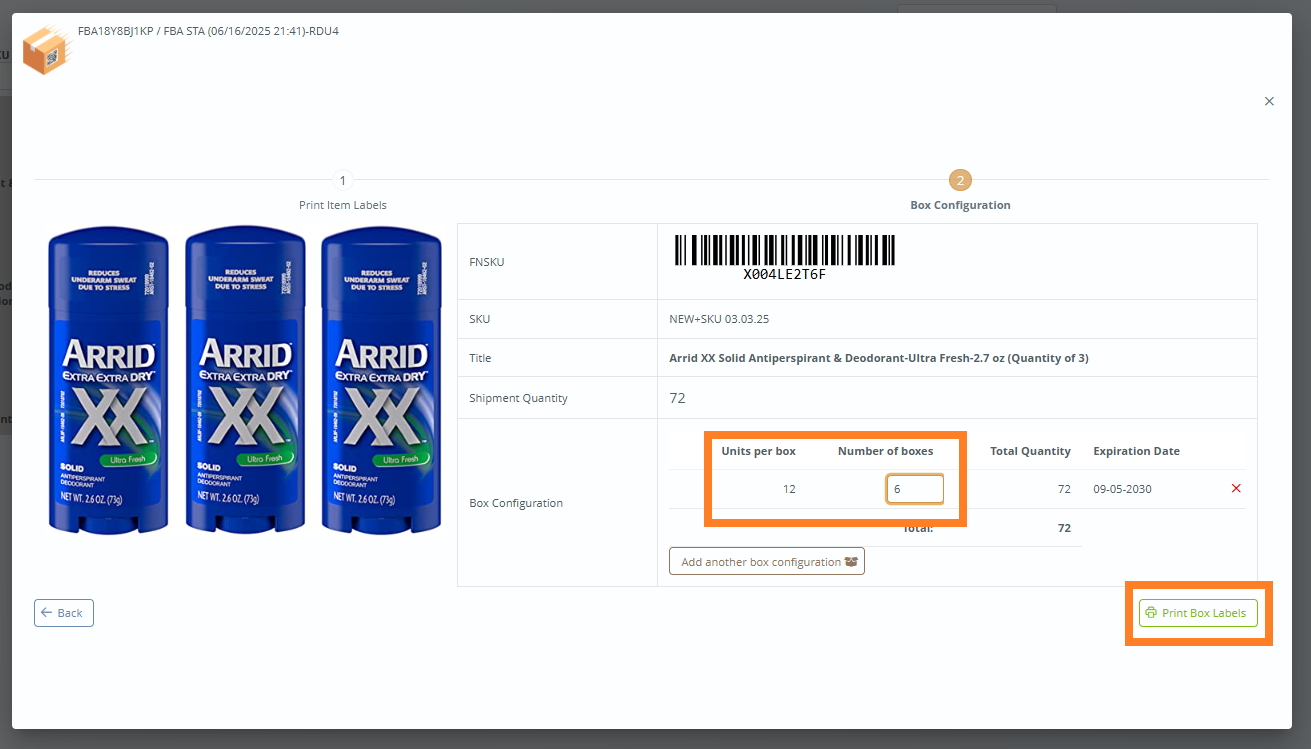Click the Shipment Quantity value 72
This screenshot has width=1311, height=749.
pos(677,398)
